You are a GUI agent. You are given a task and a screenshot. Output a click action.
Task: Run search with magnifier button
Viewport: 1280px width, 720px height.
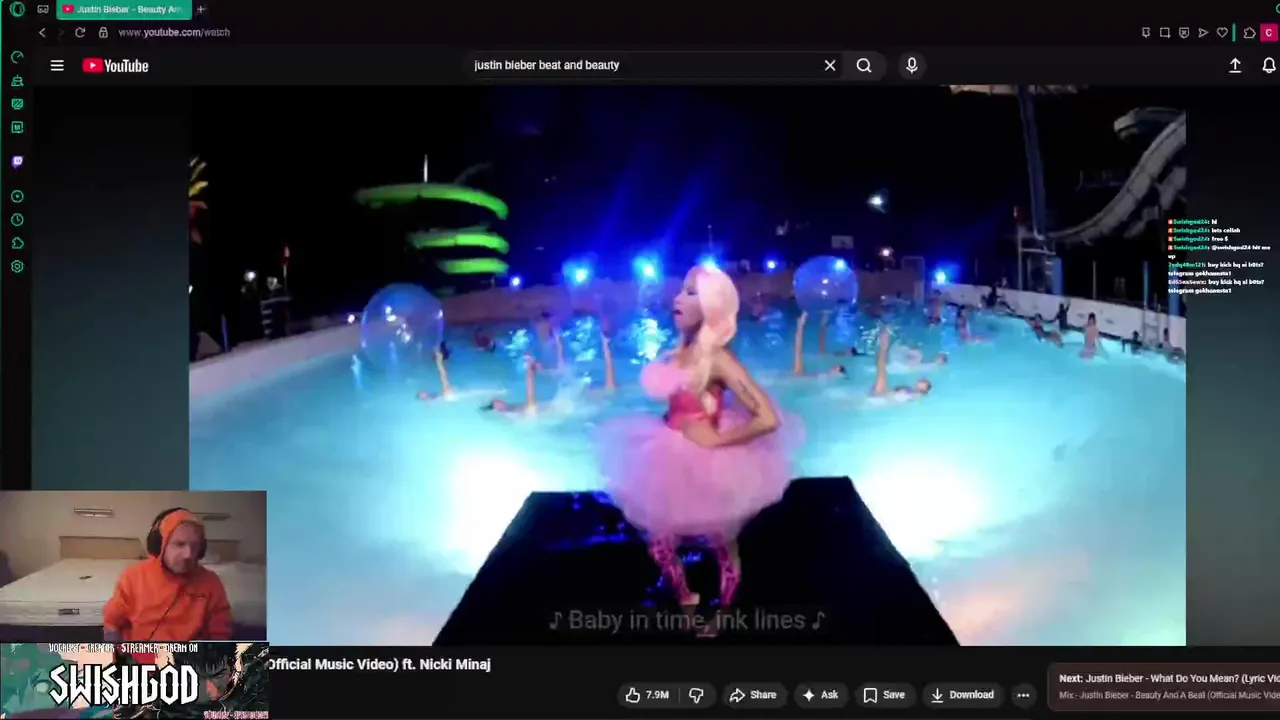click(864, 65)
